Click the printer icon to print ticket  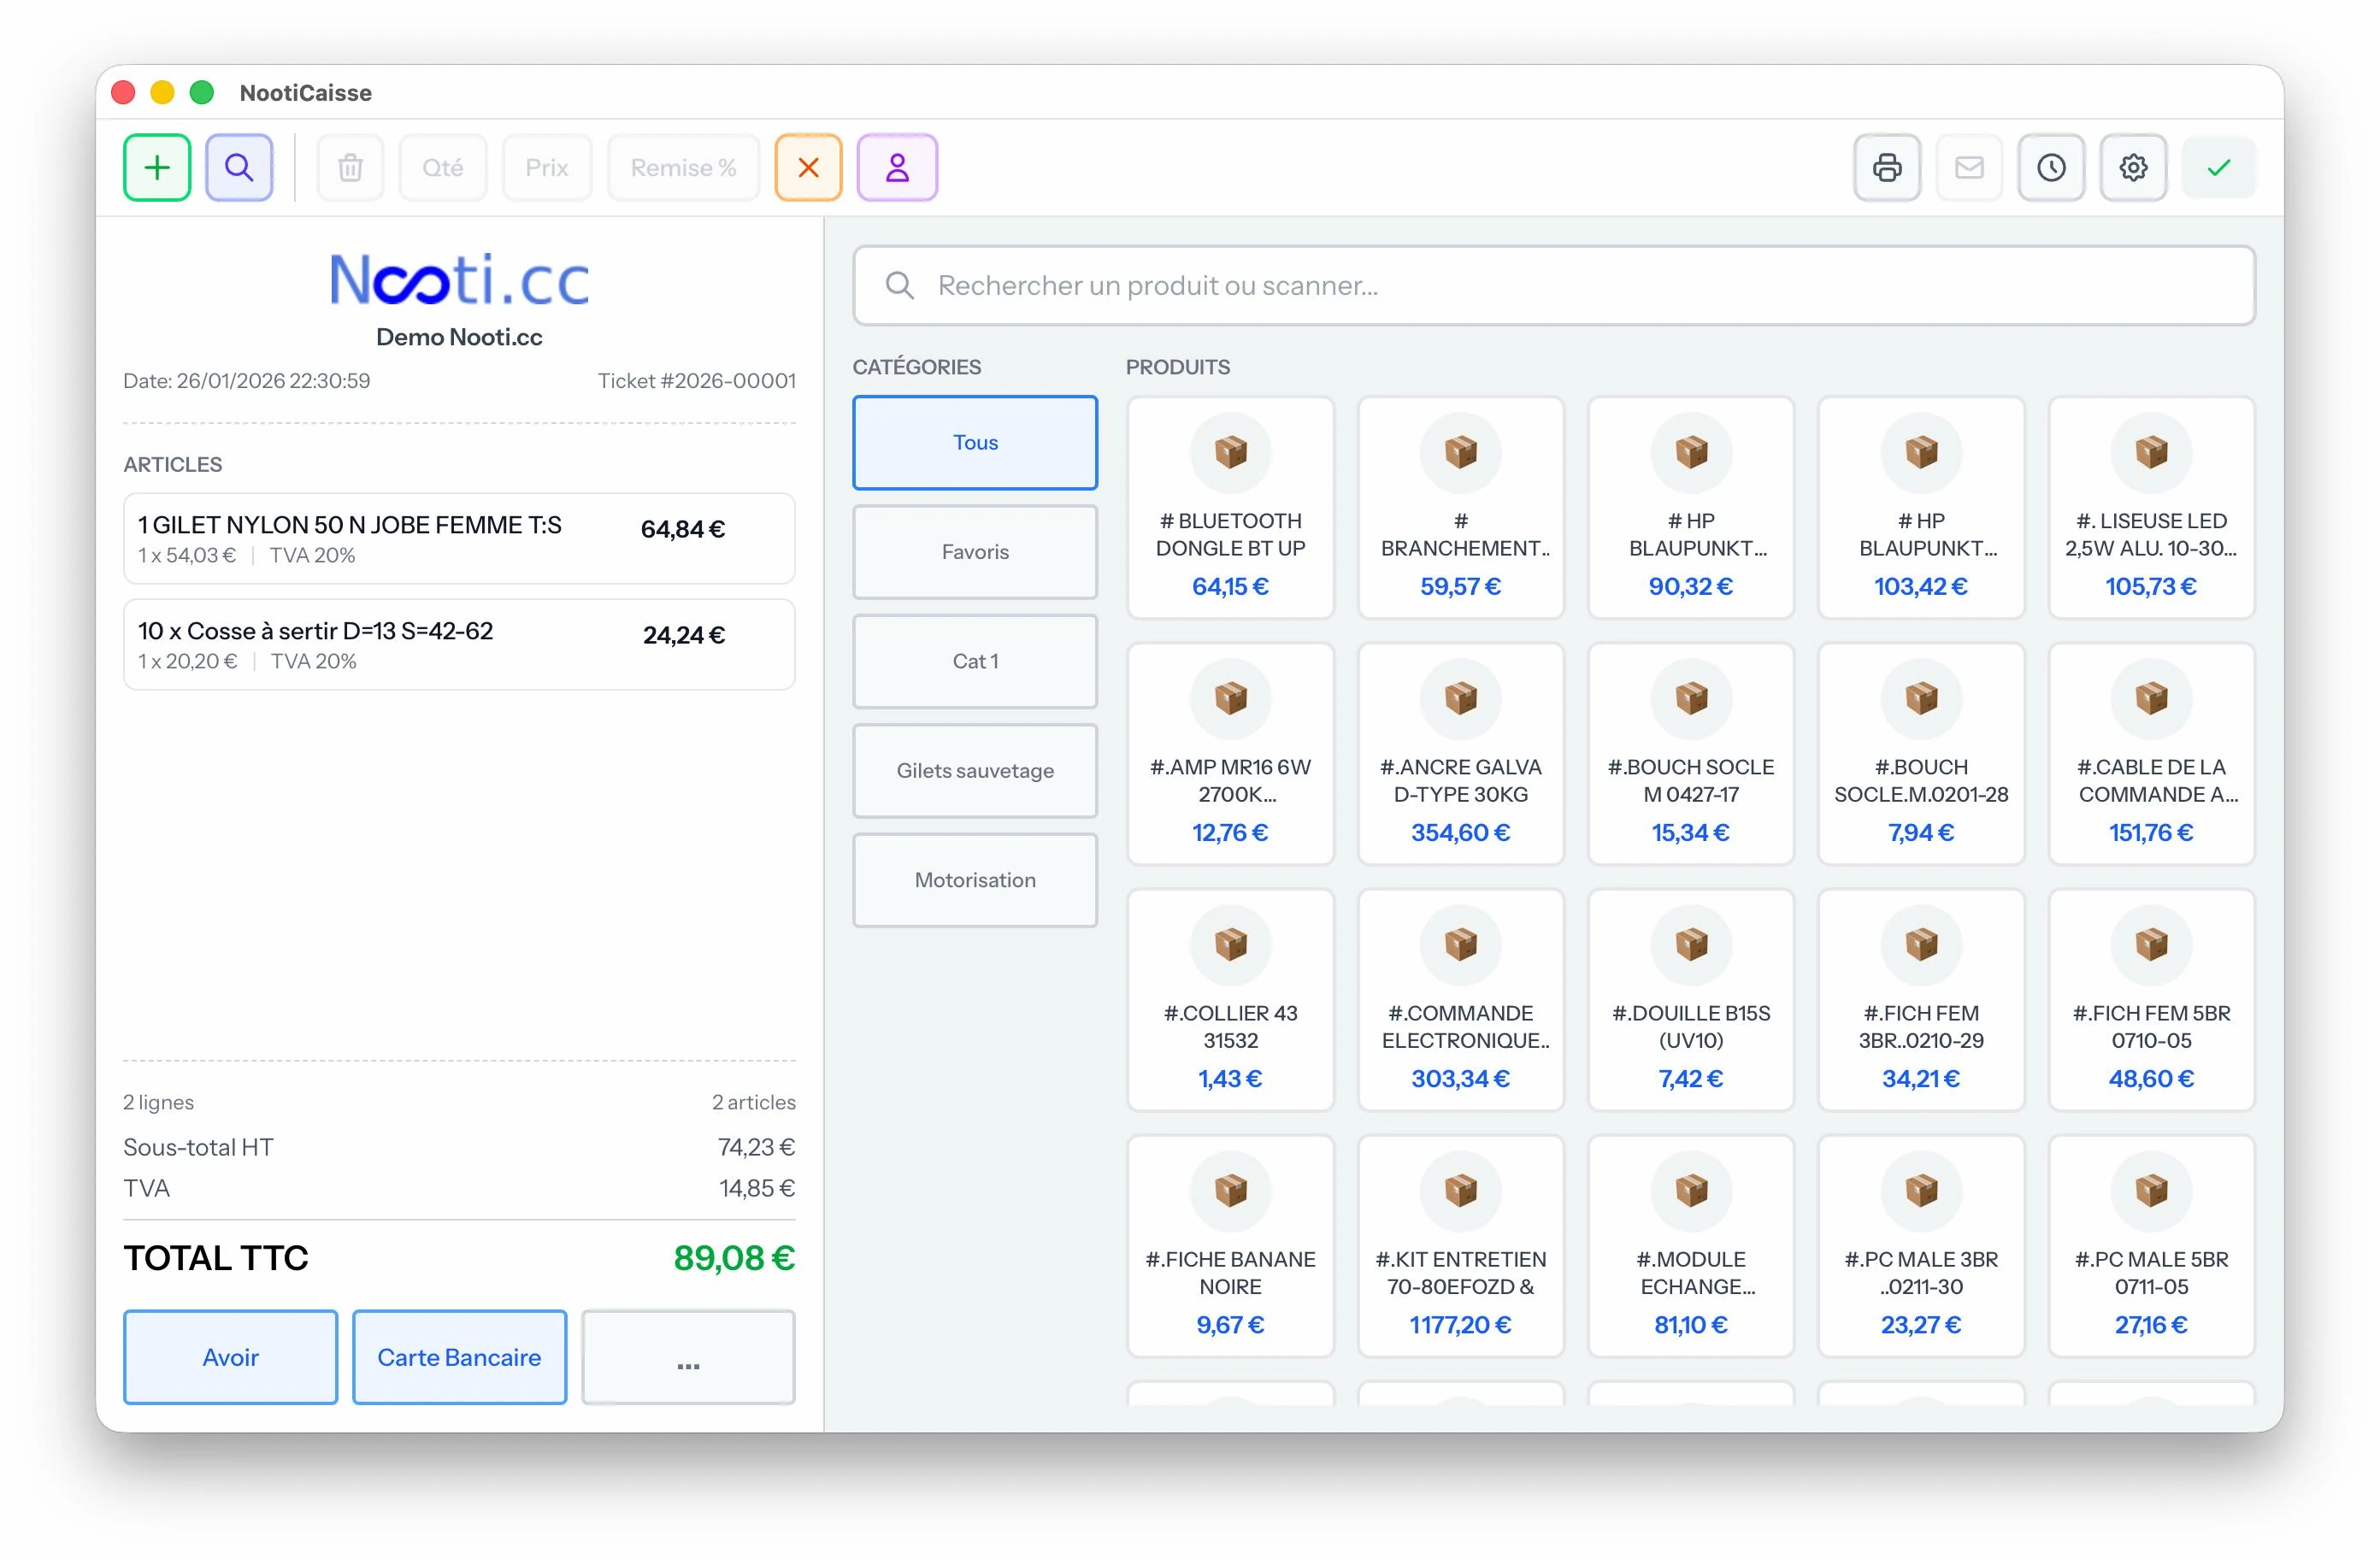pyautogui.click(x=1887, y=167)
